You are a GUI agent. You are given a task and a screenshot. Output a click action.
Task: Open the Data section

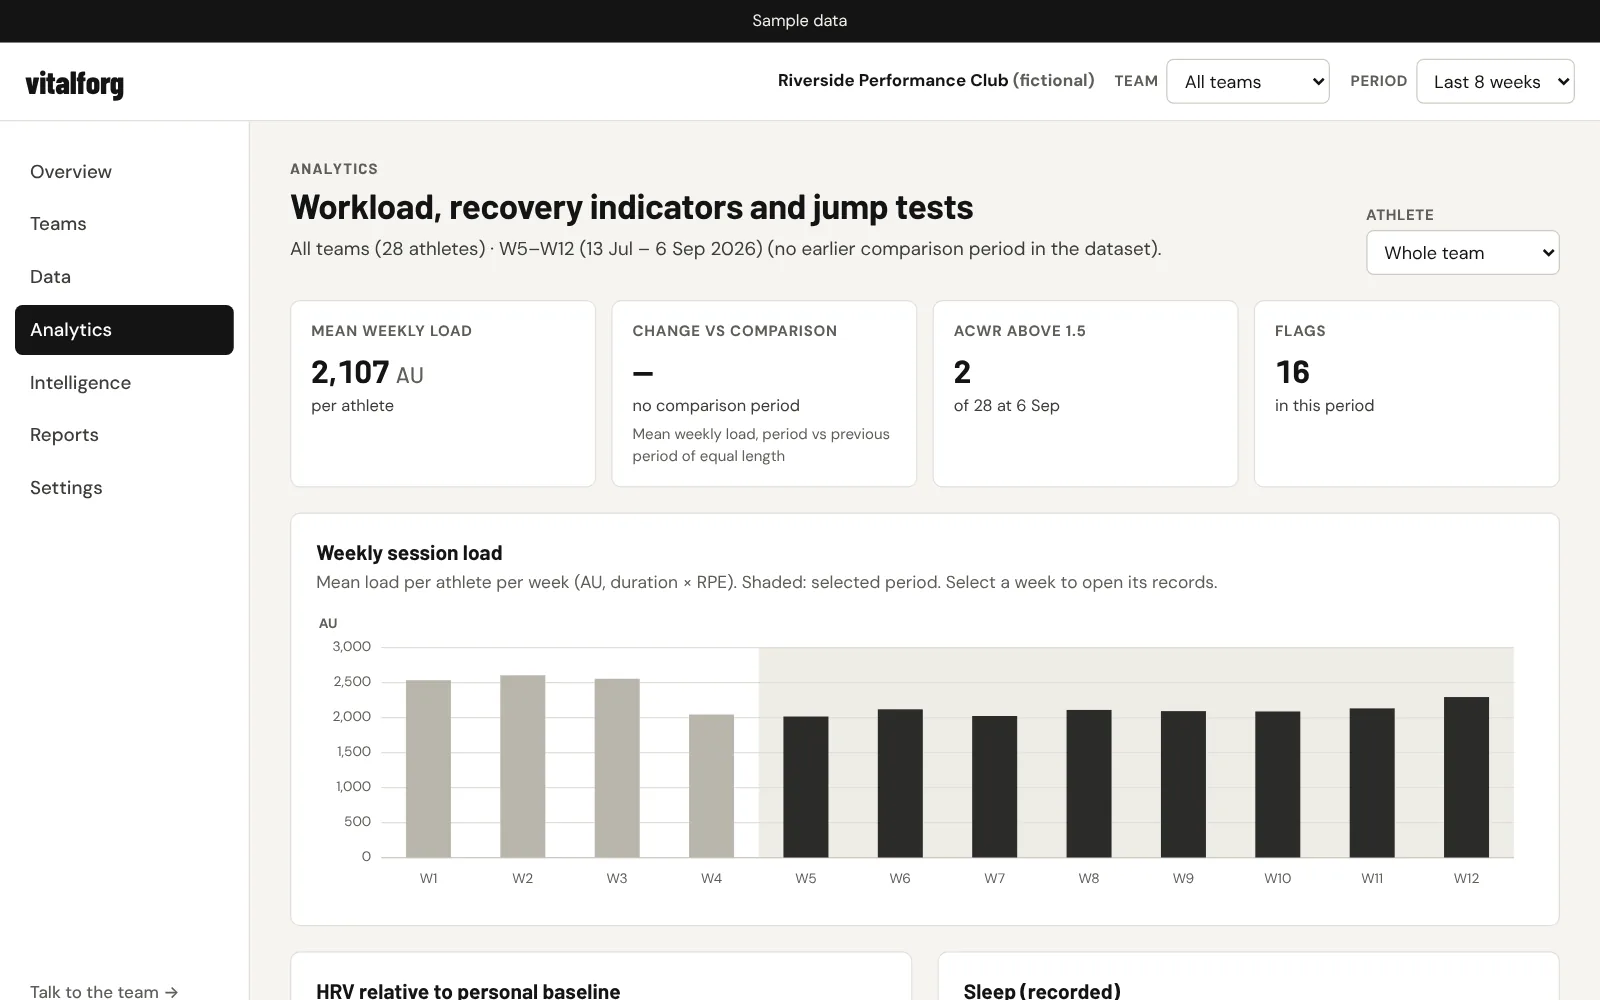coord(124,277)
